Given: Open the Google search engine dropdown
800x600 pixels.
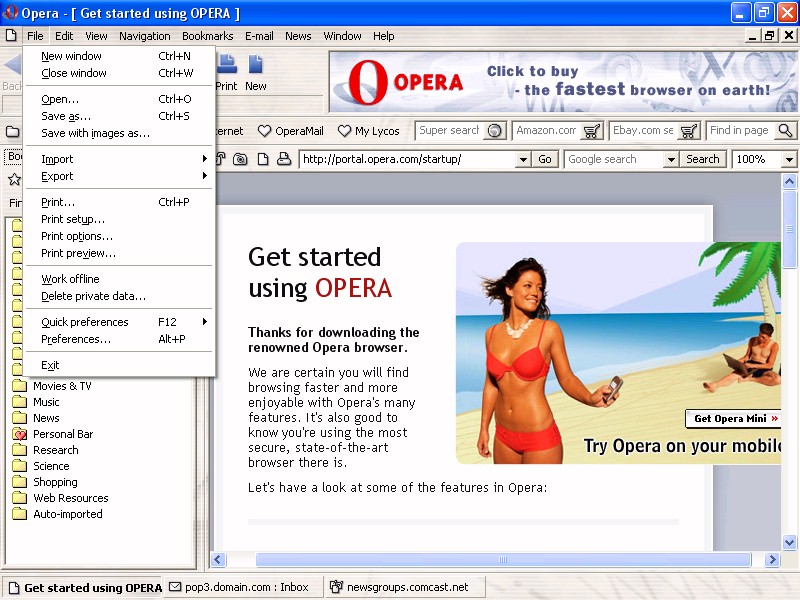Looking at the screenshot, I should 670,159.
